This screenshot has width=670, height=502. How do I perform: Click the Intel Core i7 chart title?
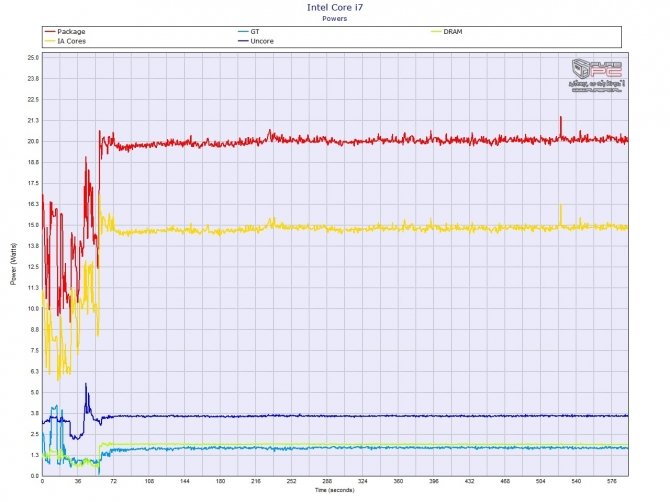(335, 8)
